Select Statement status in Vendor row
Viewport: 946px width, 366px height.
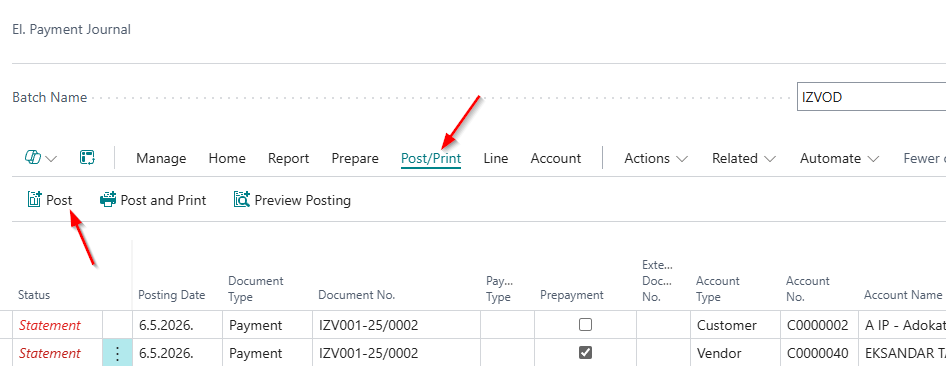click(49, 353)
